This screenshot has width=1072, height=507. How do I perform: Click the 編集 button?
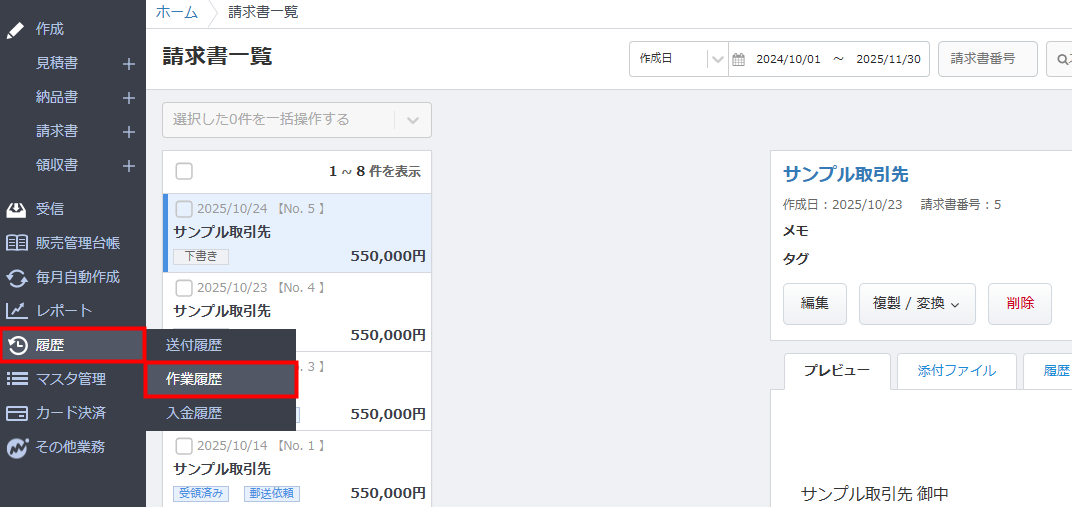[814, 304]
